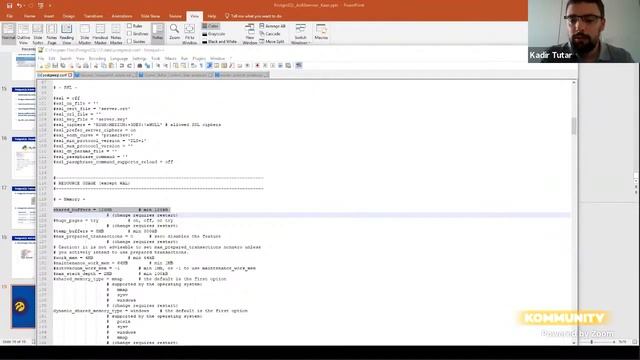Open a New Window in PowerPoint
The image size is (640, 360).
coord(250,34)
